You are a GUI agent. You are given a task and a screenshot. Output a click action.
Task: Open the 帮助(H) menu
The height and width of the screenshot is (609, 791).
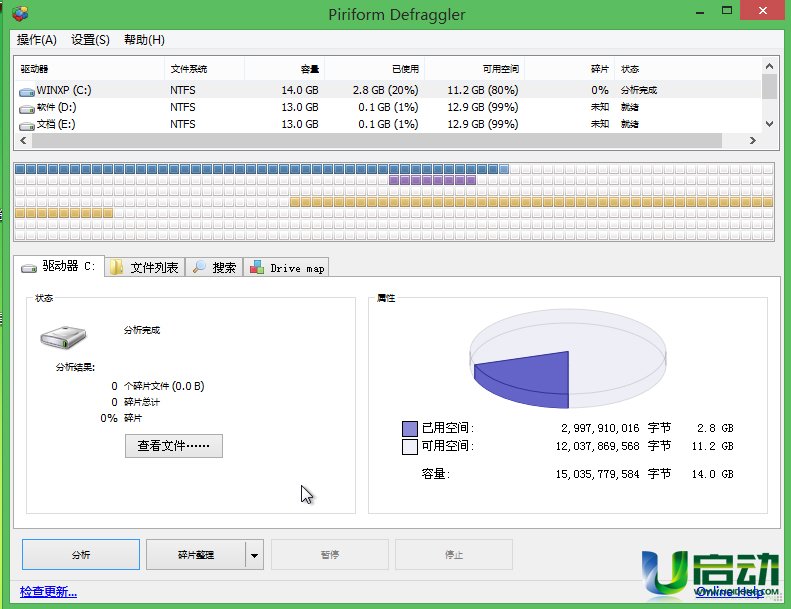click(x=144, y=39)
